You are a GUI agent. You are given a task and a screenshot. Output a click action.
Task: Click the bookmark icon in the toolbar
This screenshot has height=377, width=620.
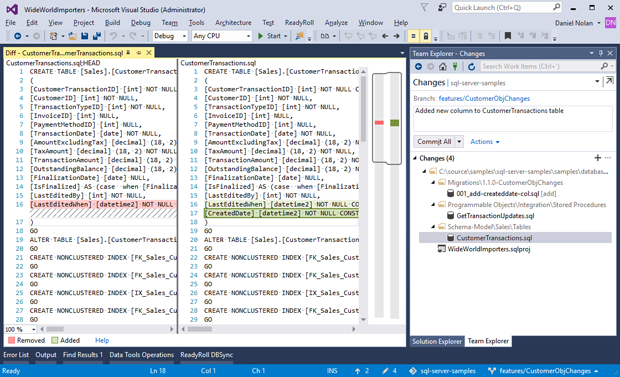point(508,36)
